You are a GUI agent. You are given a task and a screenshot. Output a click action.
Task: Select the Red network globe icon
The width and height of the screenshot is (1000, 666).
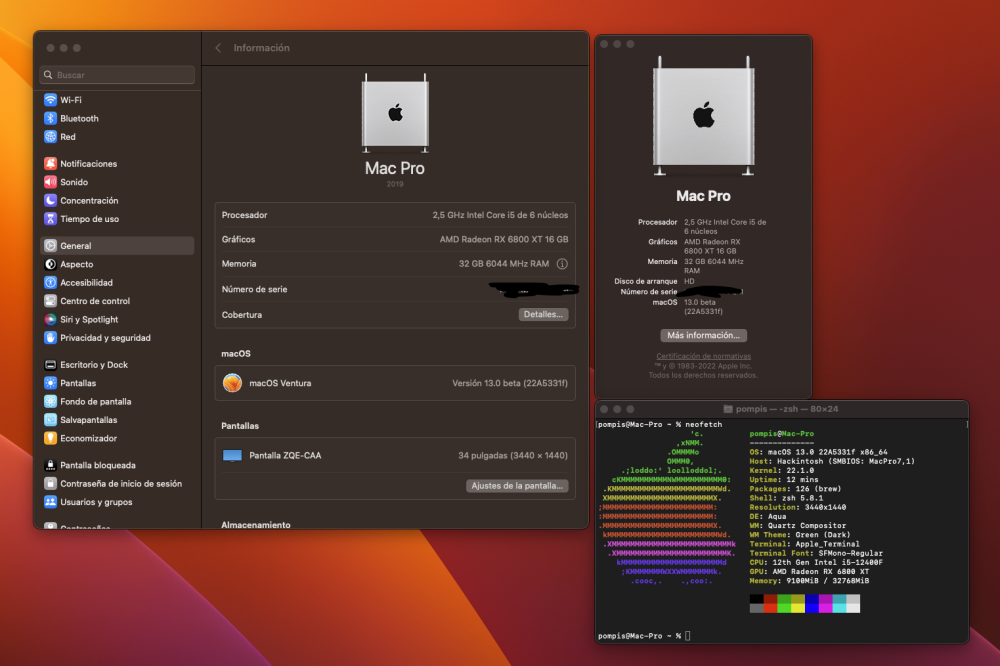(x=50, y=137)
